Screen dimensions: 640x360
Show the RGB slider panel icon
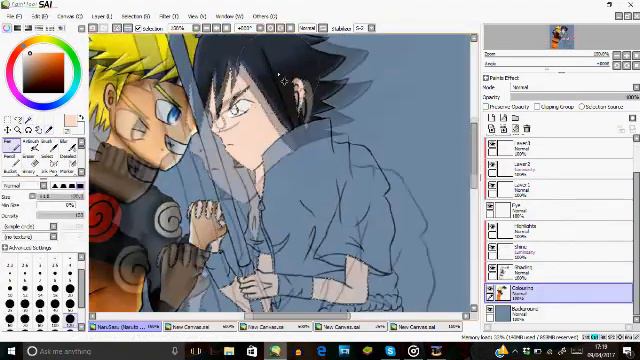click(x=18, y=28)
